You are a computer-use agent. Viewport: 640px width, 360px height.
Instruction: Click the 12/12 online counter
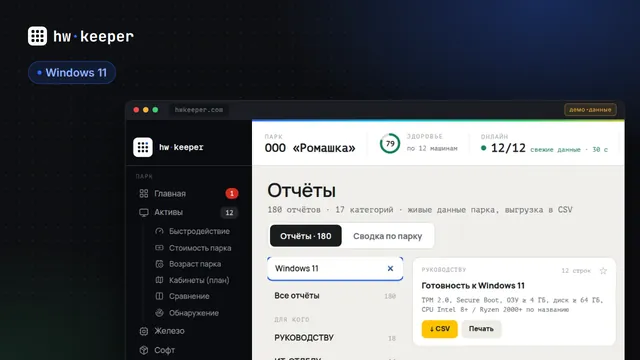[x=508, y=148]
